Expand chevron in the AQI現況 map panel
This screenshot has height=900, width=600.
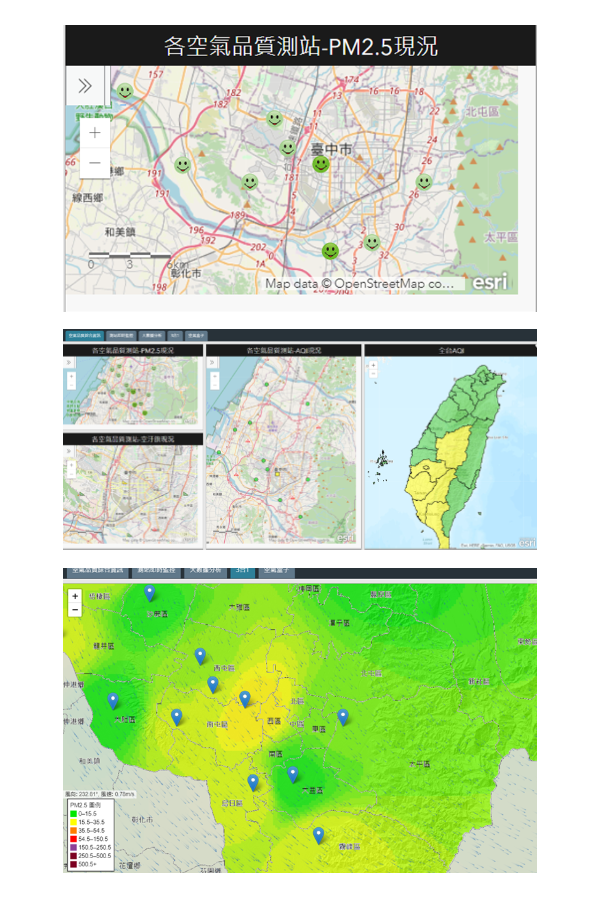(213, 362)
